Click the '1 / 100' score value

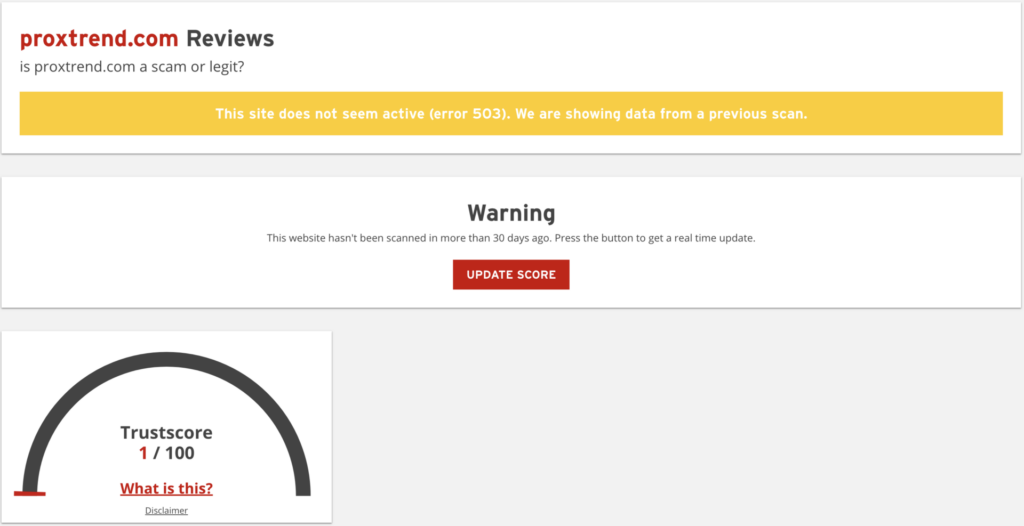[x=167, y=453]
